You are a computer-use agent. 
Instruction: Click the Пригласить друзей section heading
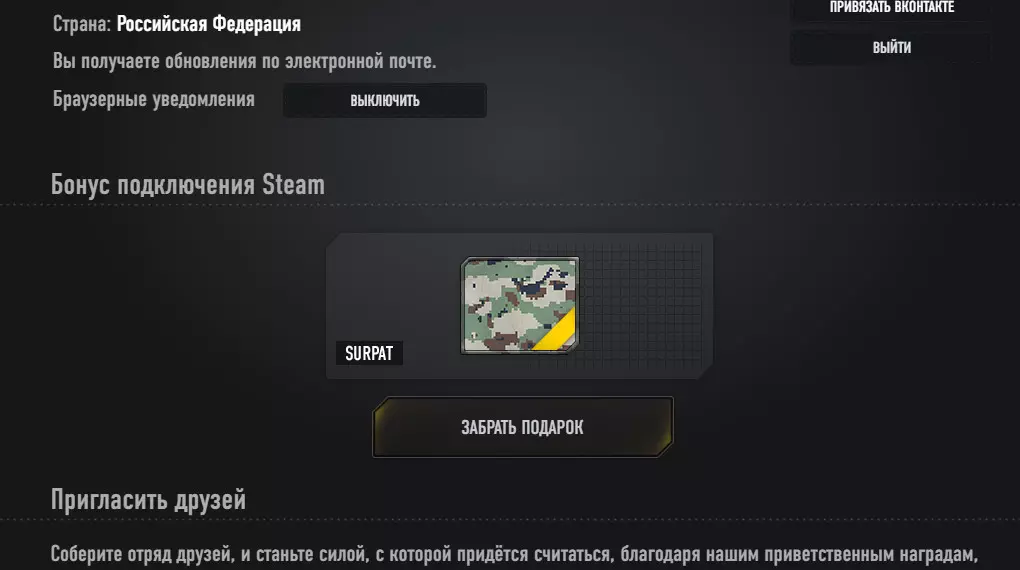pos(148,500)
